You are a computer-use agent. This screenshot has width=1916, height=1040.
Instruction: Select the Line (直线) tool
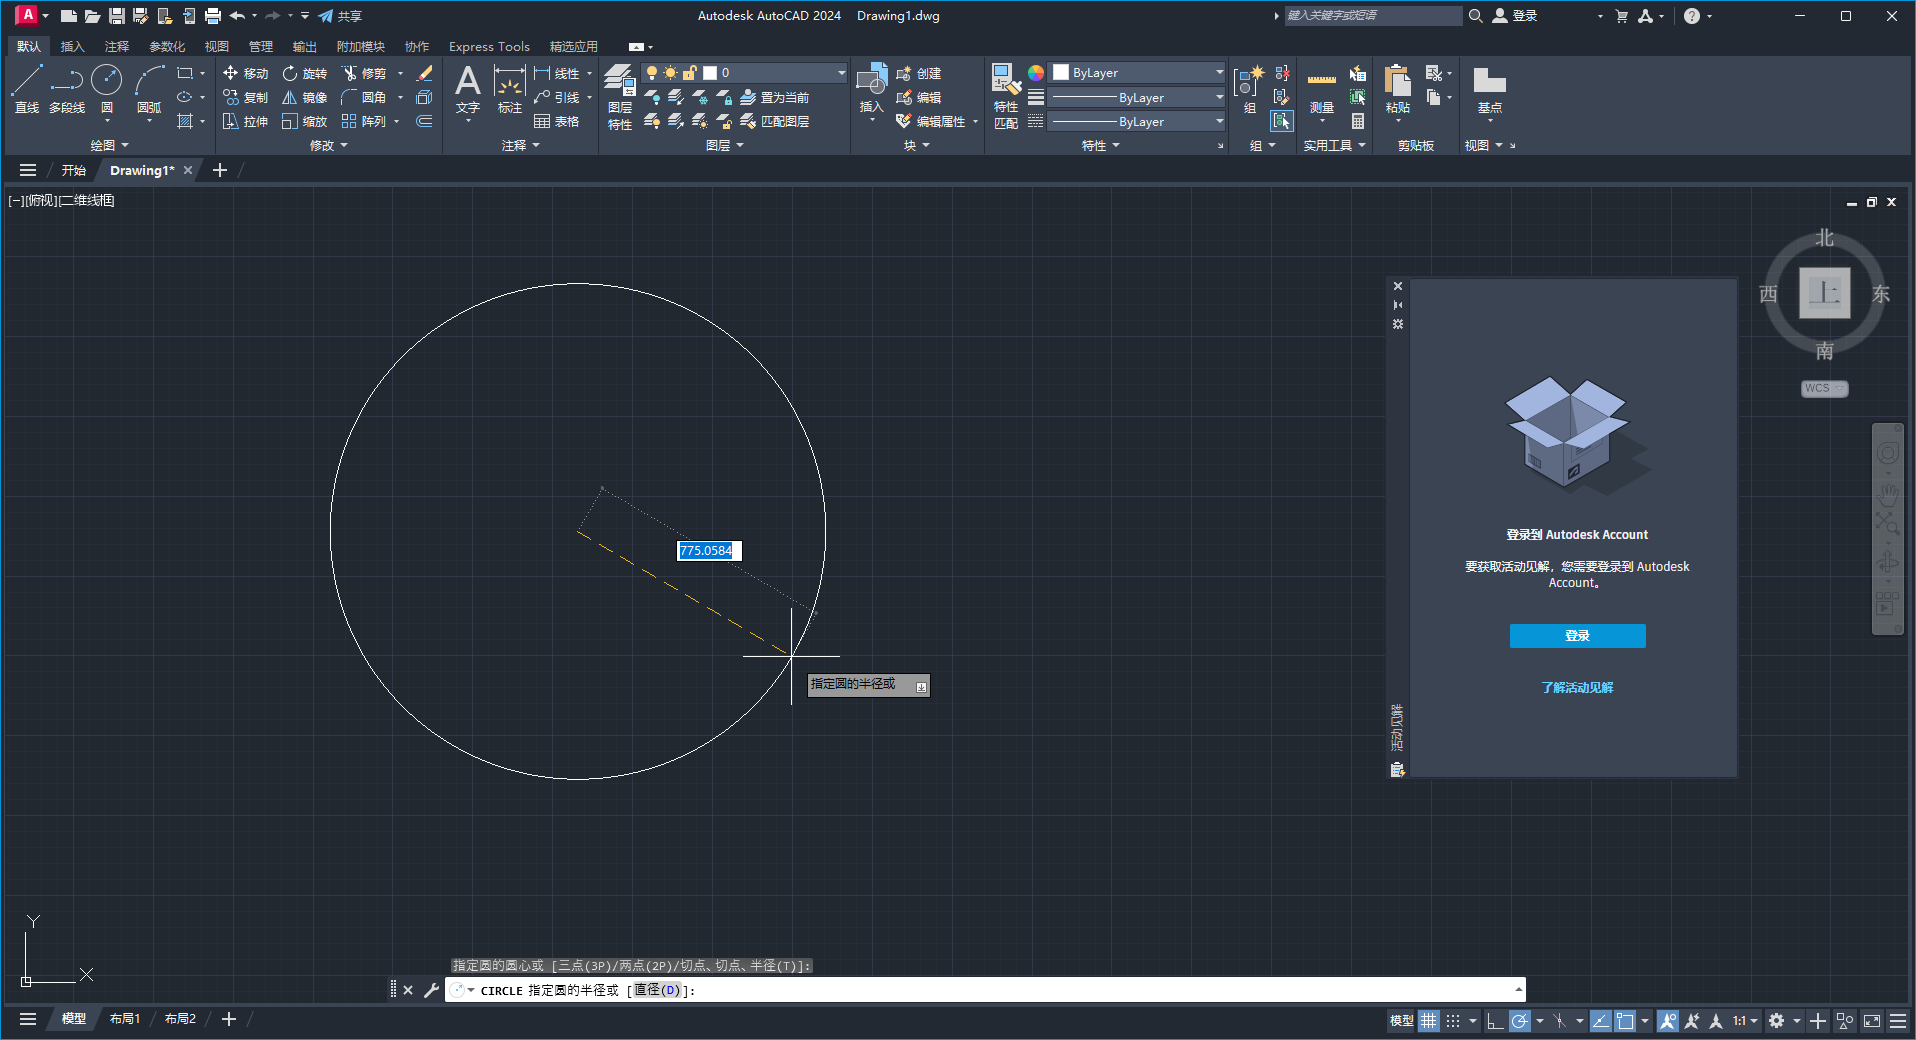(27, 89)
